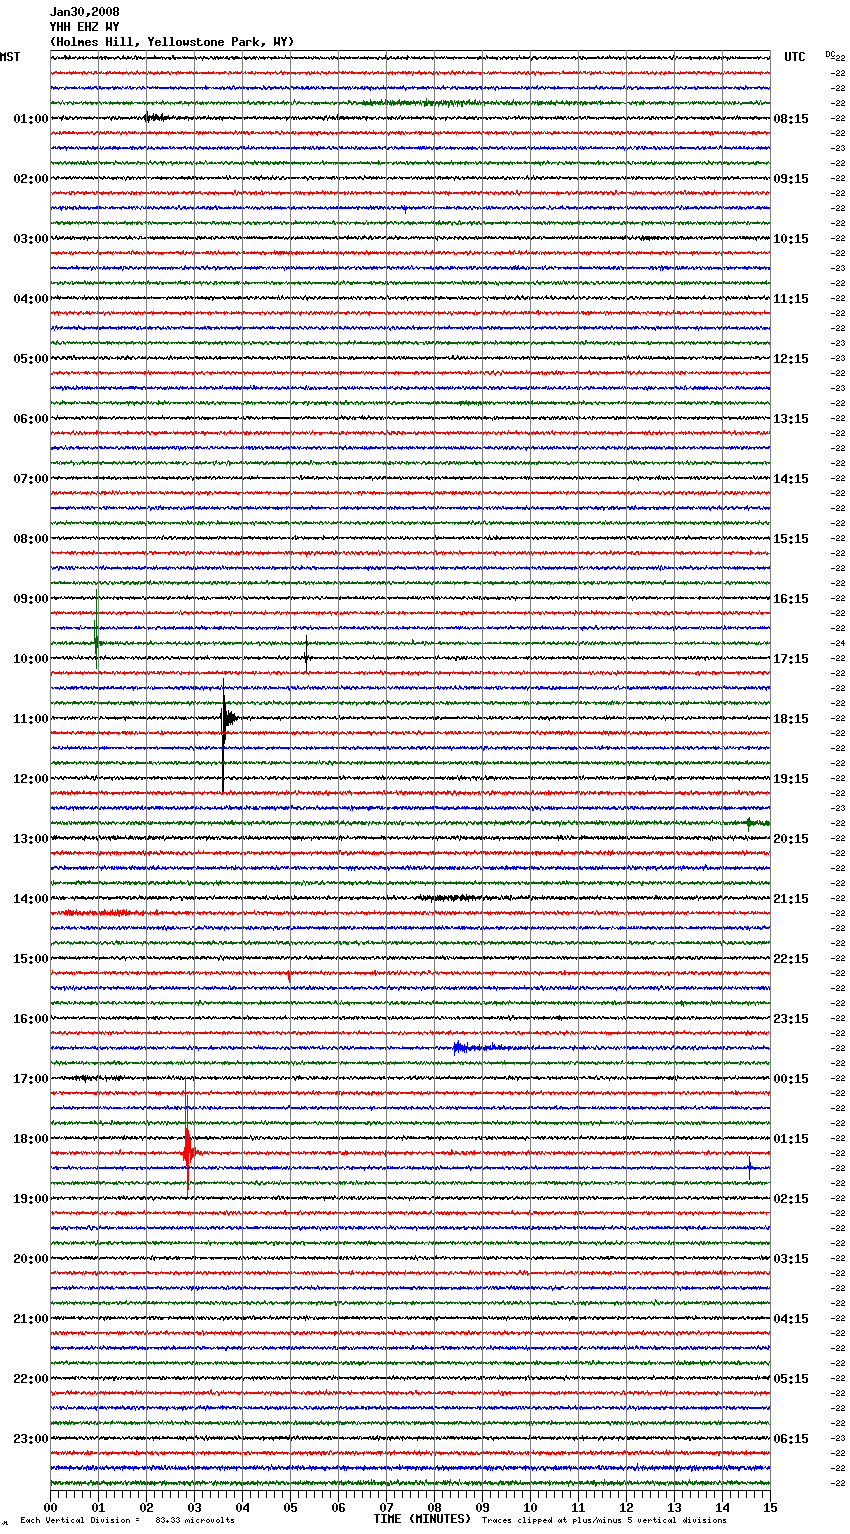Click the Traces clipped at plus/minus 5 note
The image size is (850, 1534).
click(604, 1520)
